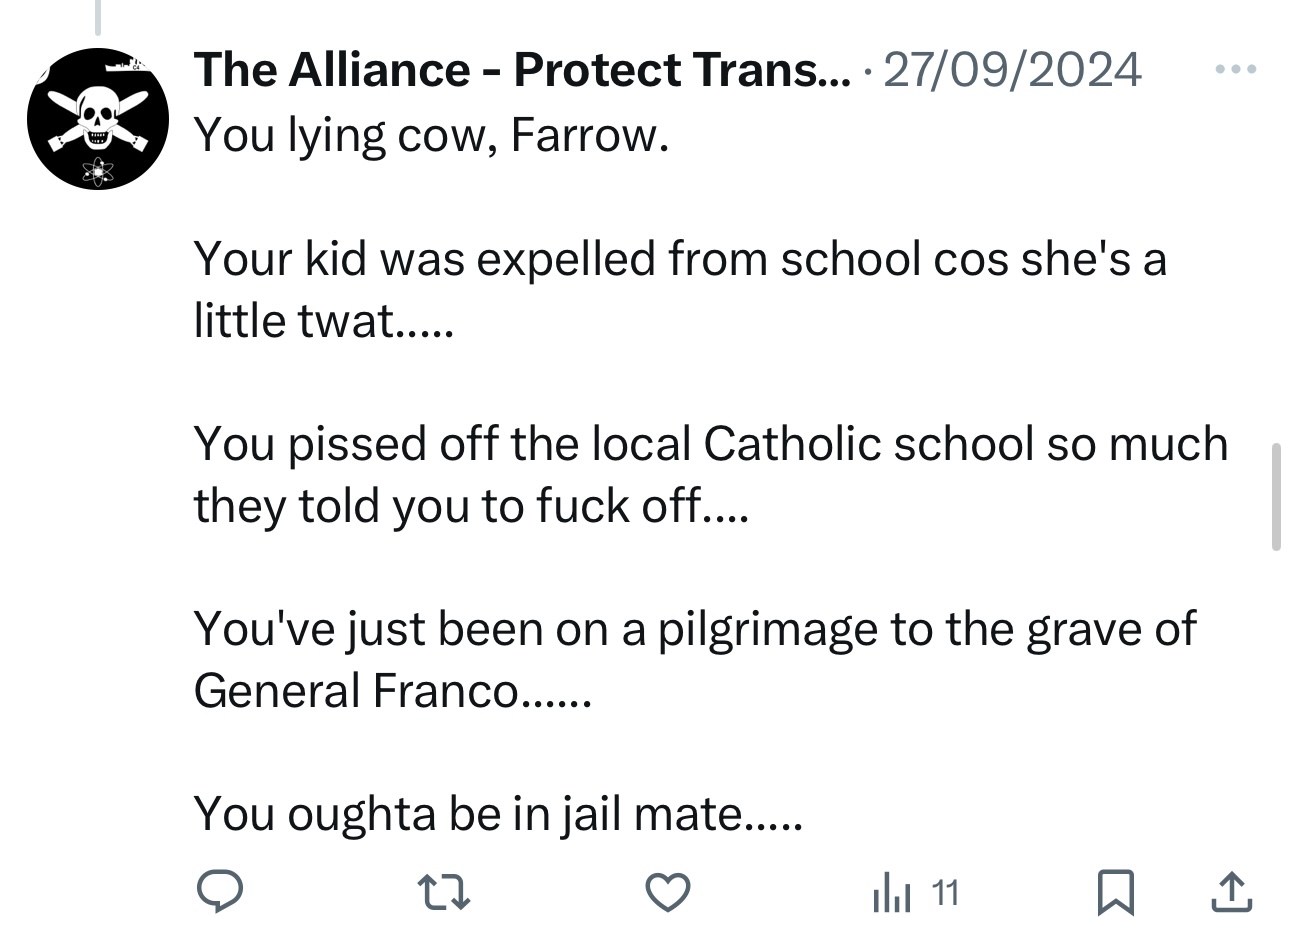The height and width of the screenshot is (932, 1290).
Task: Click the reply speech bubble icon
Action: coord(221,891)
